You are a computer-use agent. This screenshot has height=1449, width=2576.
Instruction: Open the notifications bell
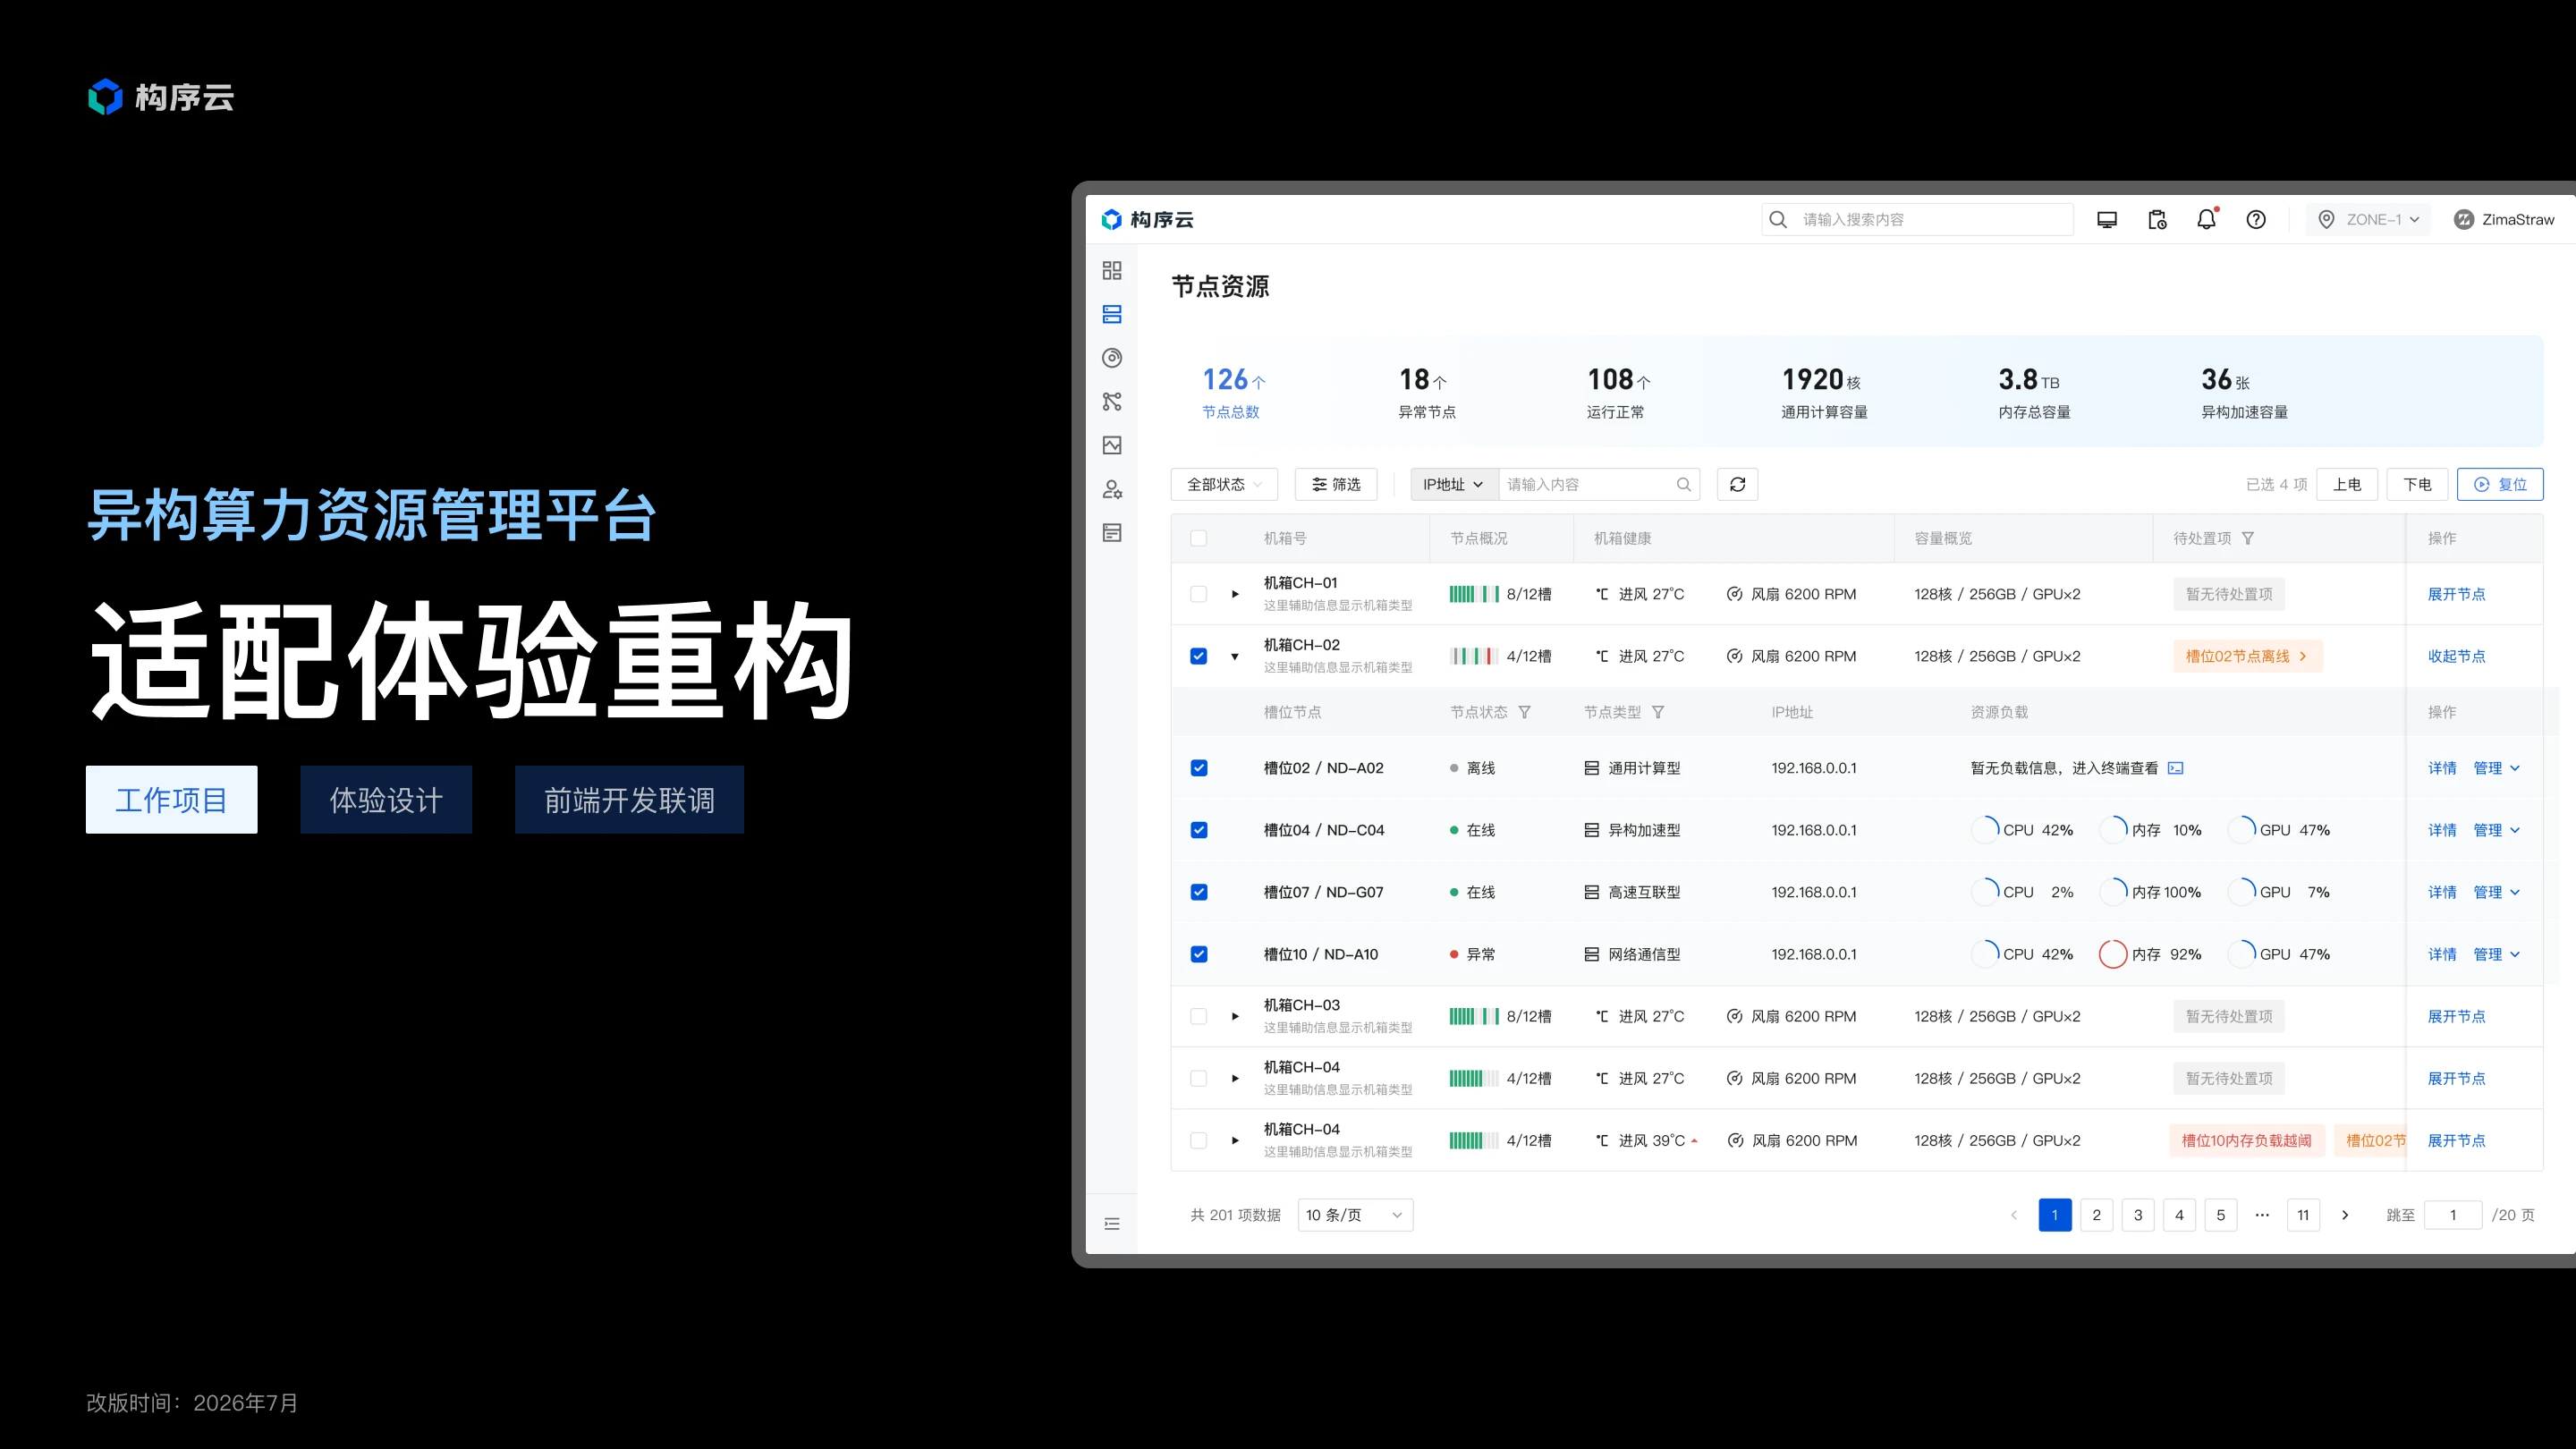(2206, 219)
